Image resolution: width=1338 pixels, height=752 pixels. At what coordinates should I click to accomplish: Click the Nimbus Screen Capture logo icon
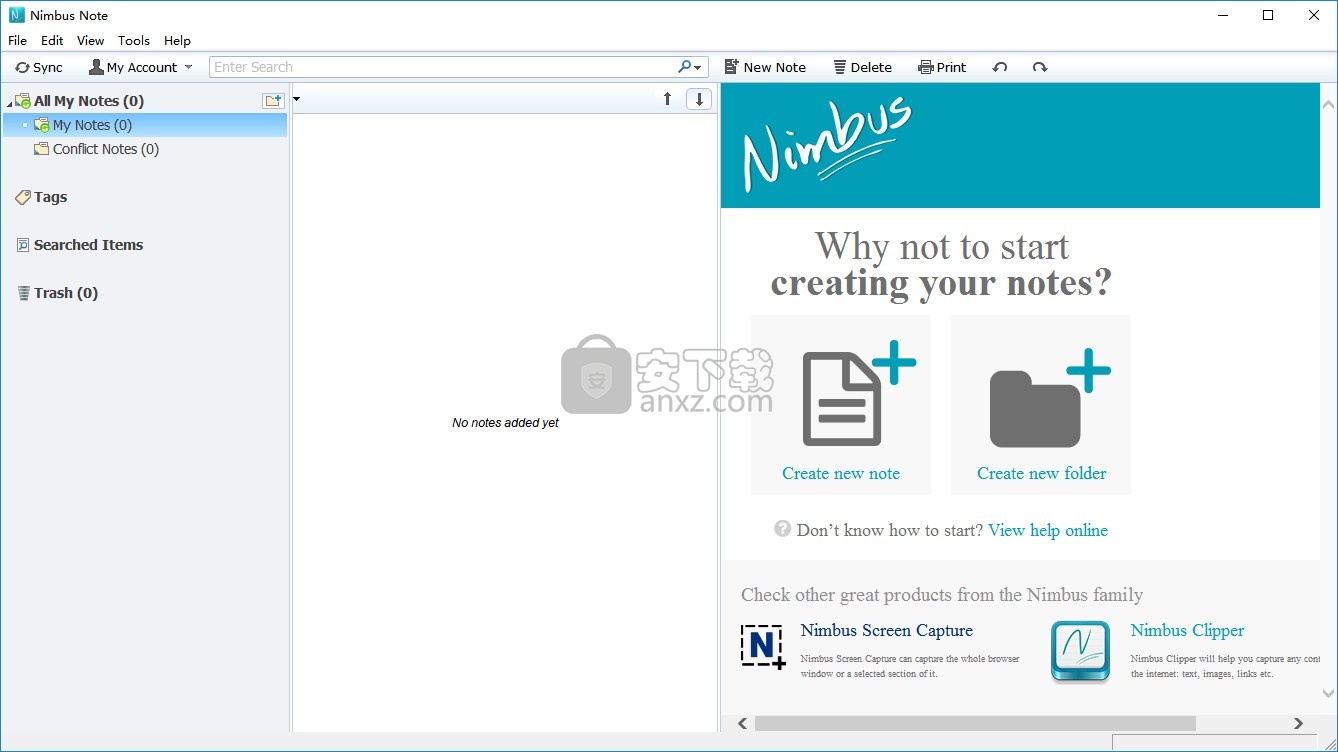tap(763, 647)
